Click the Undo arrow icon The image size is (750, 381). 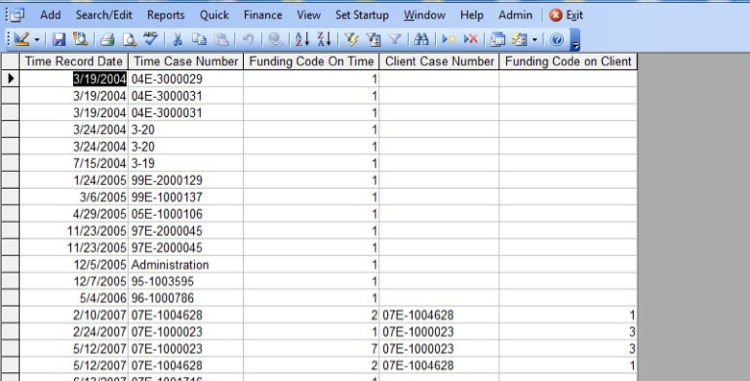pyautogui.click(x=248, y=39)
